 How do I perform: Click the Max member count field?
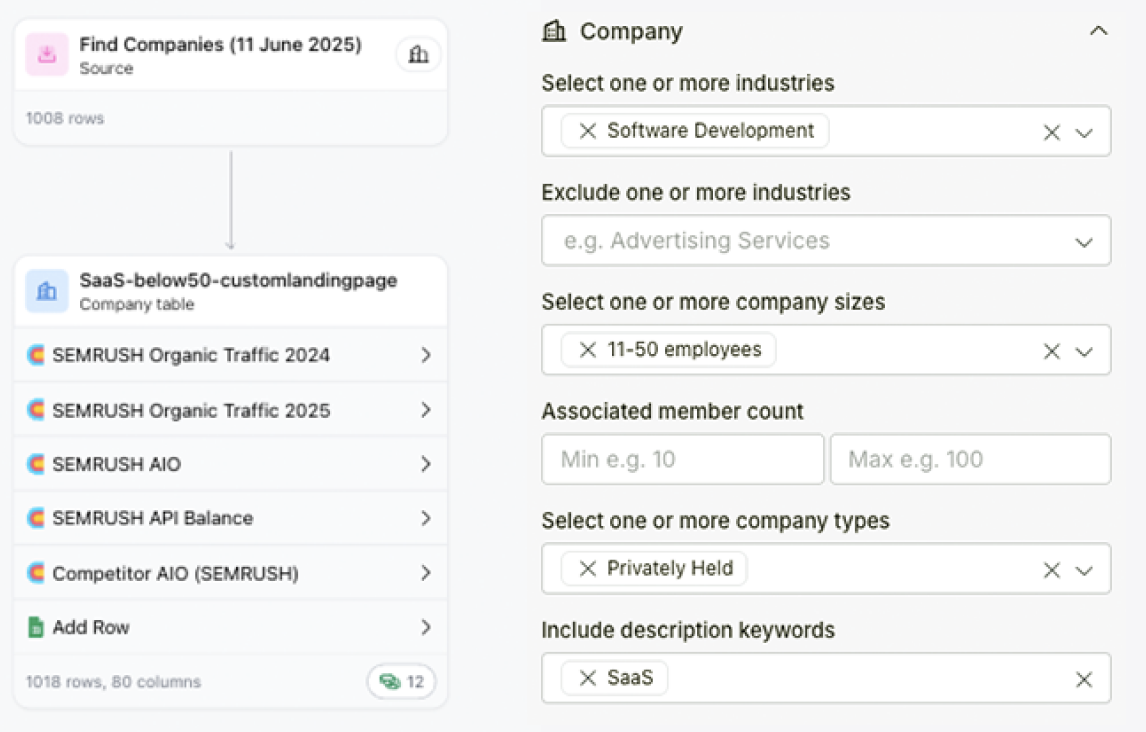pyautogui.click(x=971, y=460)
